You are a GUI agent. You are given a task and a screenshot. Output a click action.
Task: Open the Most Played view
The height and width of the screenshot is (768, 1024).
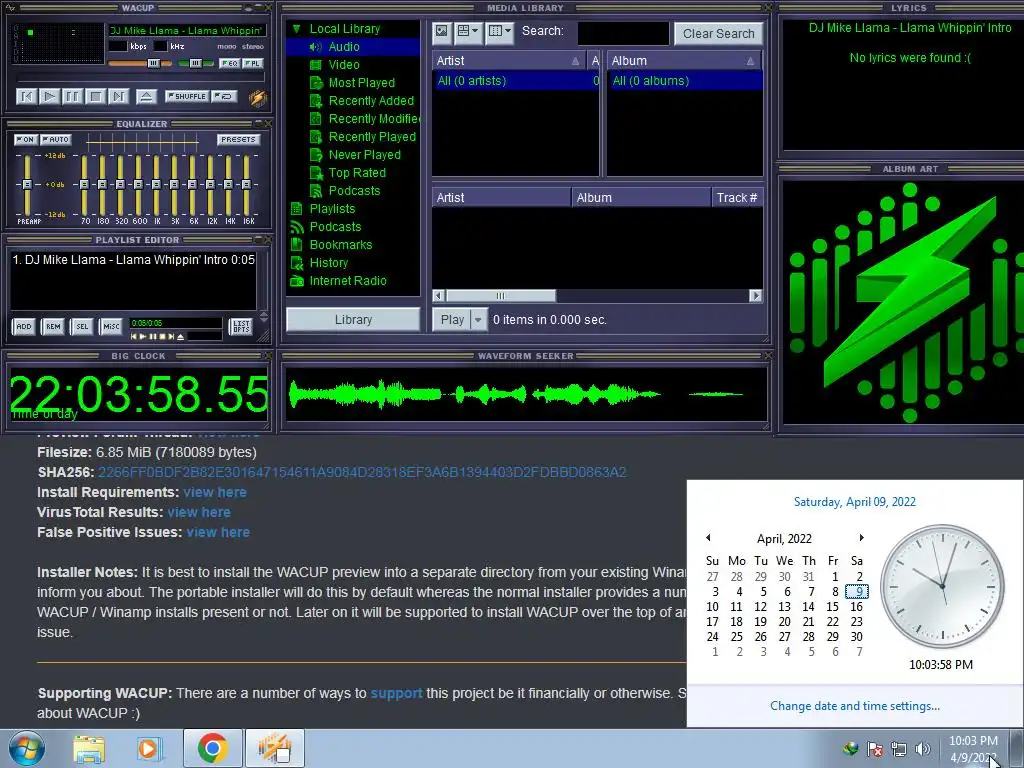click(361, 83)
